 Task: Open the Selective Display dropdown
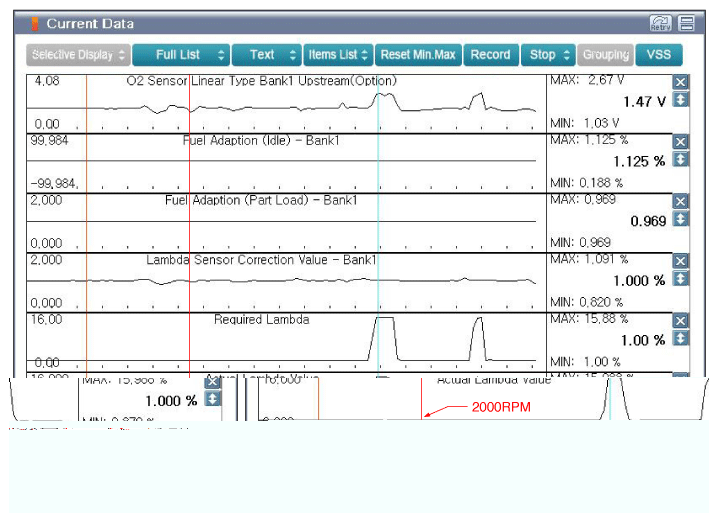tap(78, 55)
